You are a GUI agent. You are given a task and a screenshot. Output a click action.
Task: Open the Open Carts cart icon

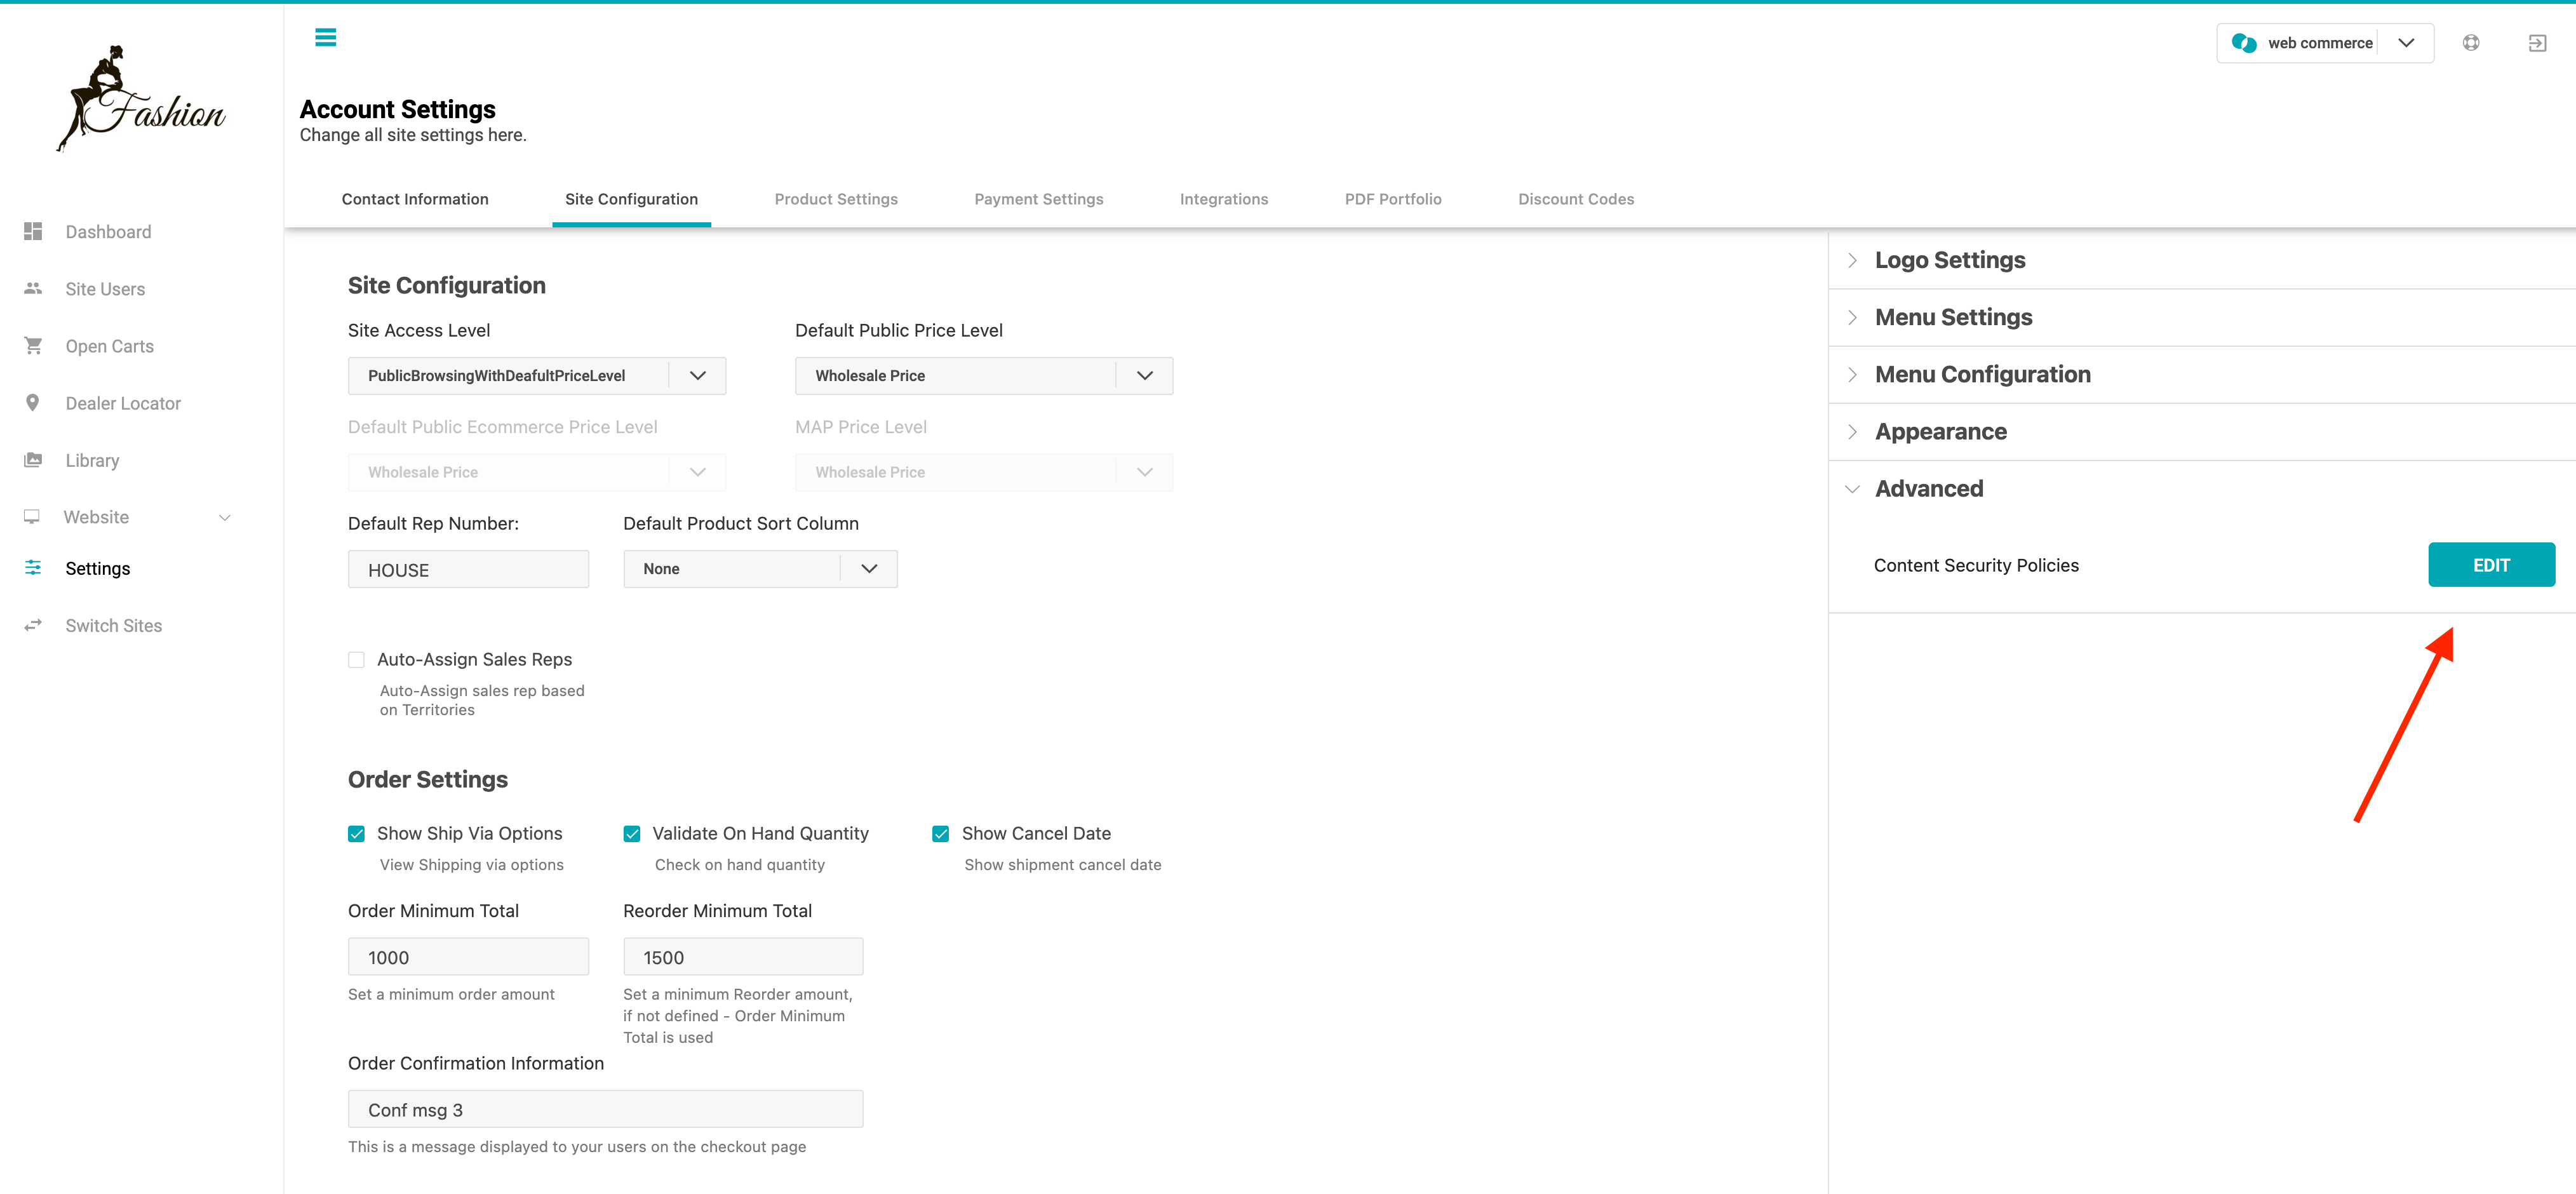pyautogui.click(x=33, y=345)
